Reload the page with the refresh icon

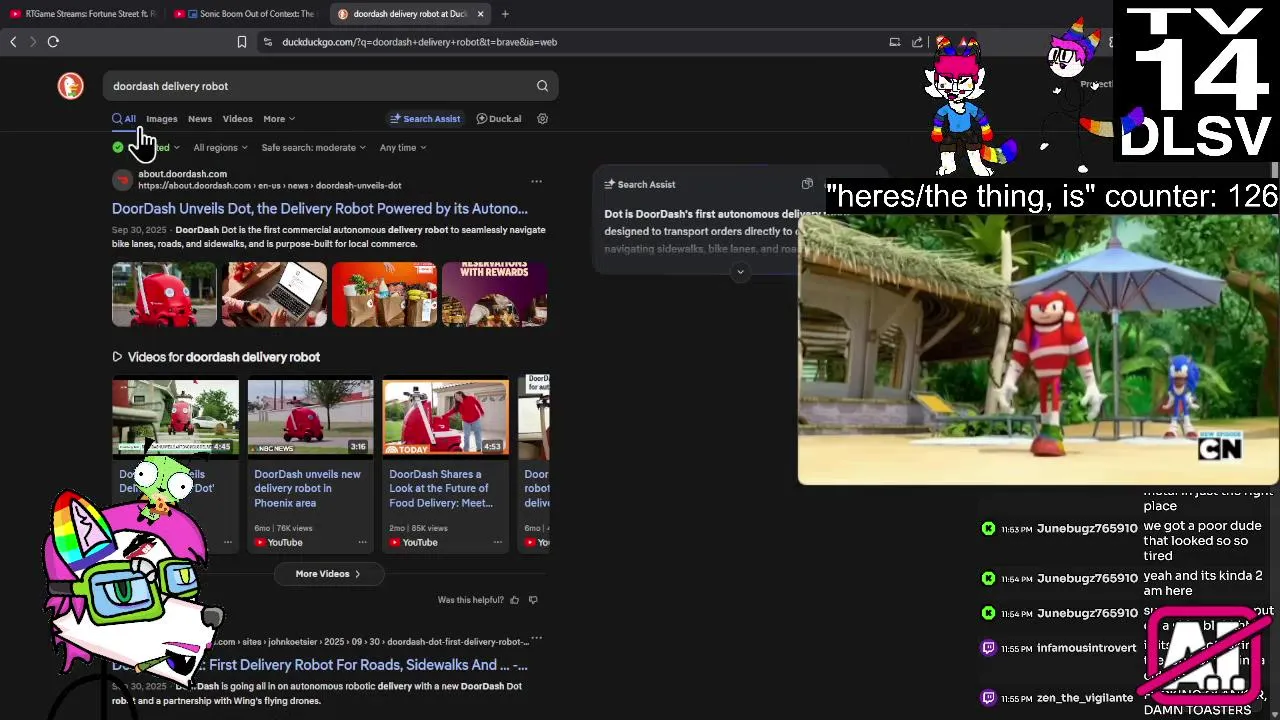53,42
